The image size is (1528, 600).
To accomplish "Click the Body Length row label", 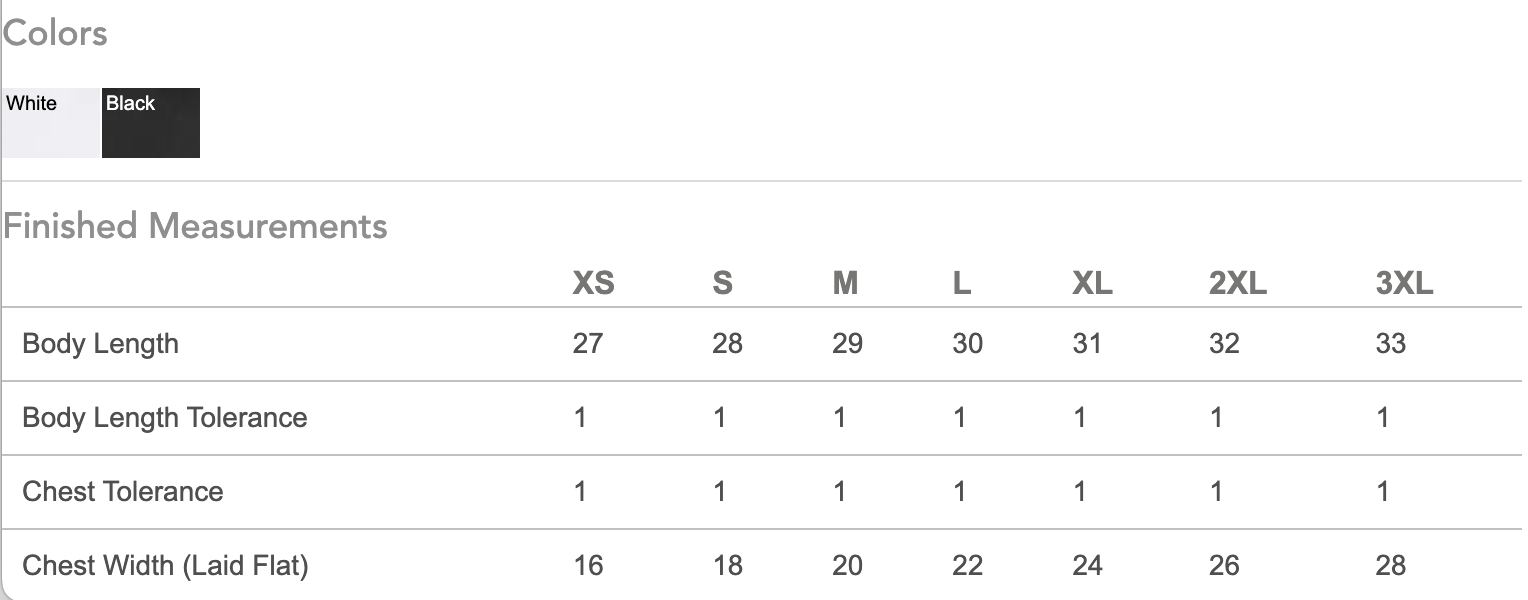I will click(x=100, y=344).
